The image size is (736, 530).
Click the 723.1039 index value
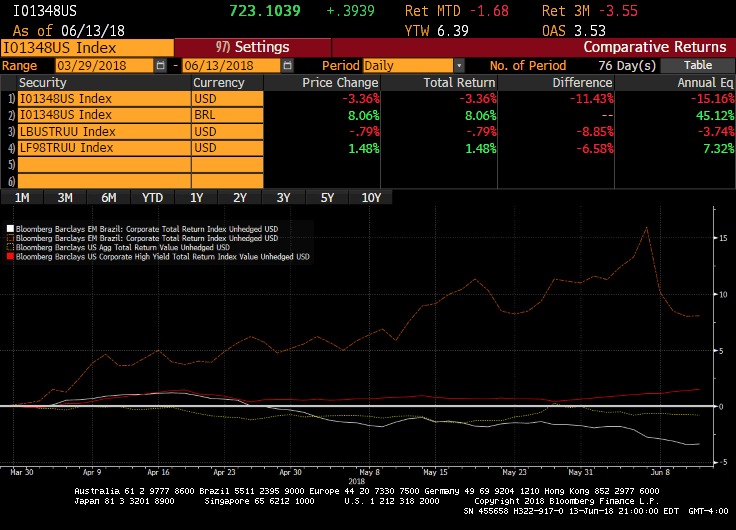click(x=265, y=11)
